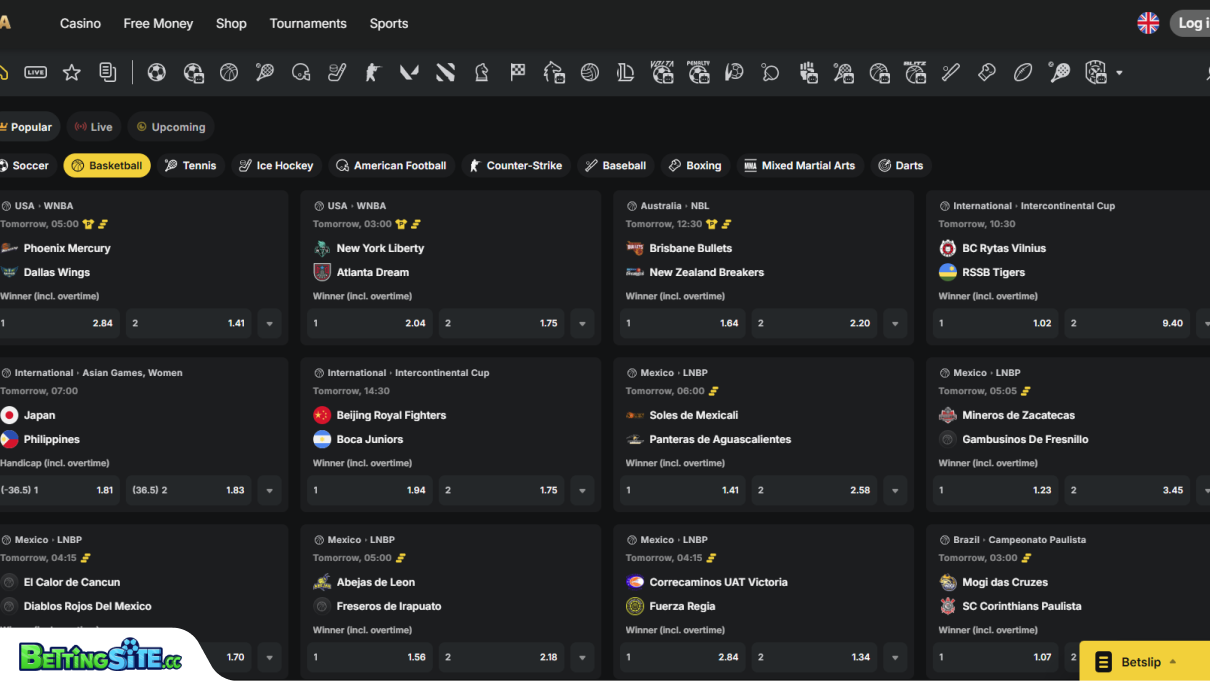Screen dimensions: 1210x681
Task: Select the racing checkered flag icon
Action: [x=518, y=72]
